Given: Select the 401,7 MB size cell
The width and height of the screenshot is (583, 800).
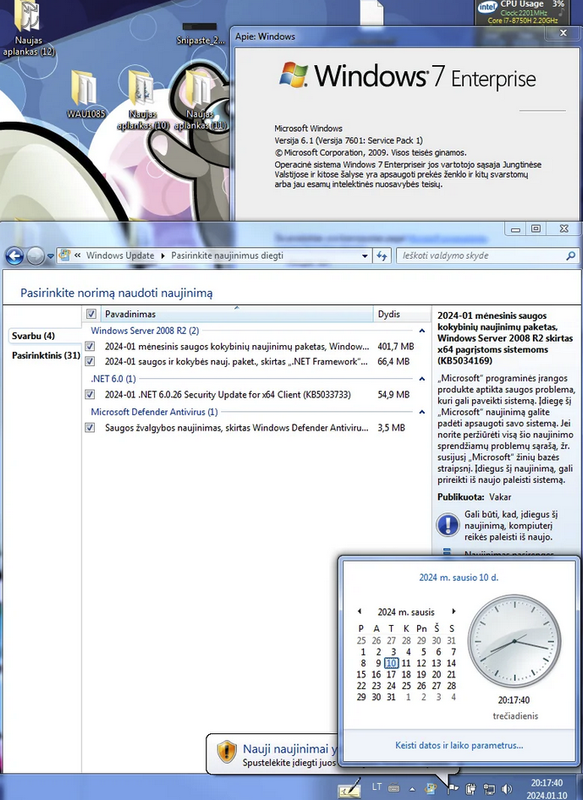Looking at the screenshot, I should pyautogui.click(x=396, y=346).
